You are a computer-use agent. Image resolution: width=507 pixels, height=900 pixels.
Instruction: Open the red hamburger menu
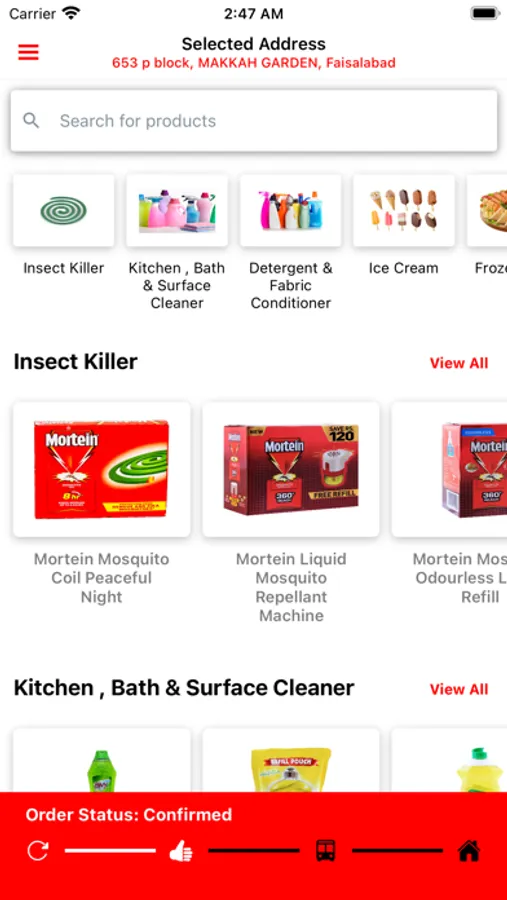(x=28, y=53)
